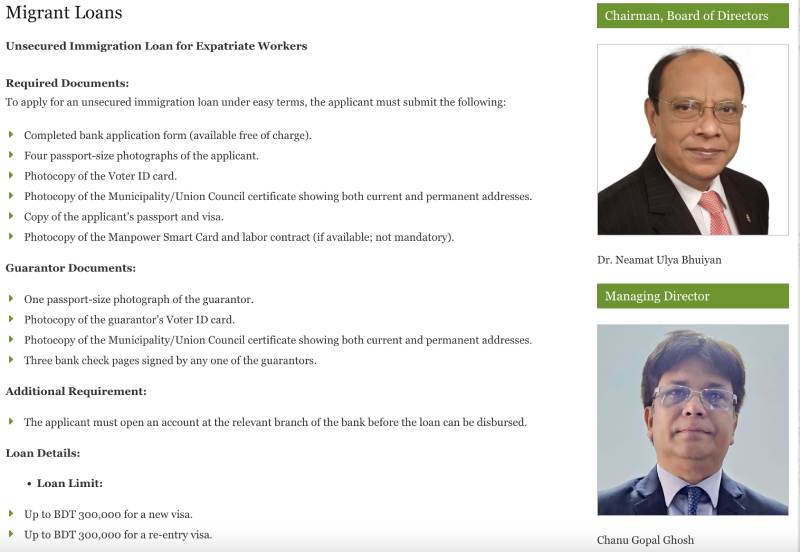The height and width of the screenshot is (552, 800).
Task: Click the arrow bullet beside "One passport-size photograph of the guarantor"
Action: pos(11,299)
